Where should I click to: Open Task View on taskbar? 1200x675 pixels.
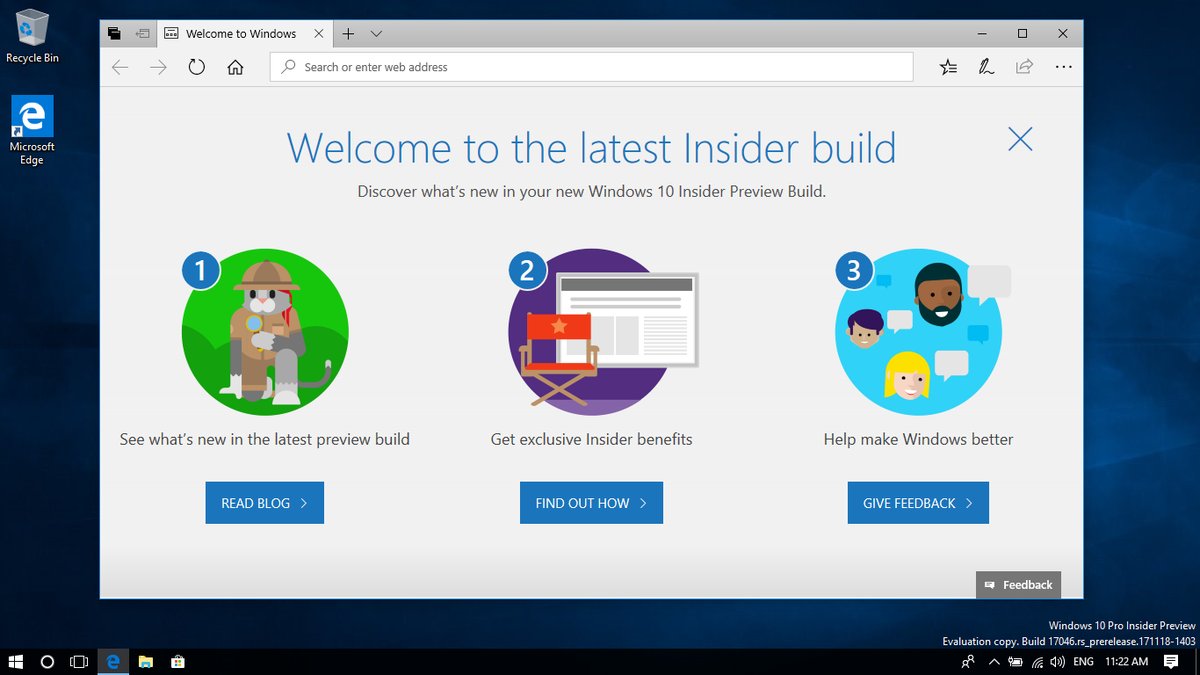[79, 662]
